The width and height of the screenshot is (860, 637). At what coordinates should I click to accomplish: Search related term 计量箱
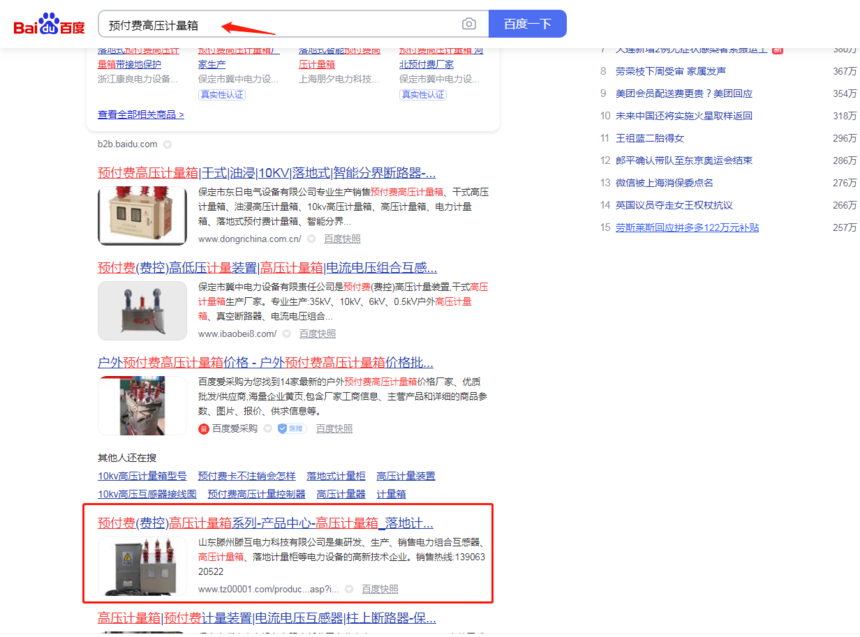pos(391,494)
